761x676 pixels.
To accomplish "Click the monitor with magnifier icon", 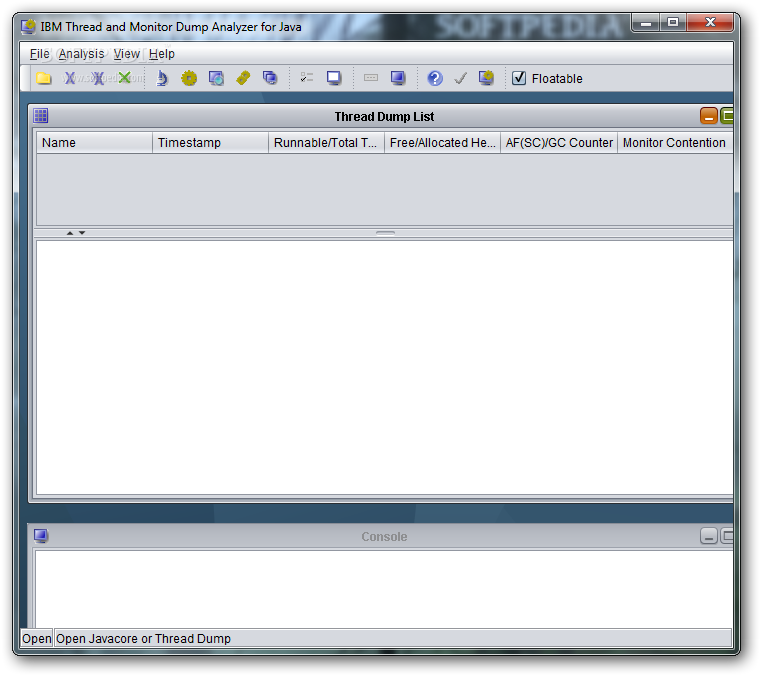I will (x=216, y=78).
